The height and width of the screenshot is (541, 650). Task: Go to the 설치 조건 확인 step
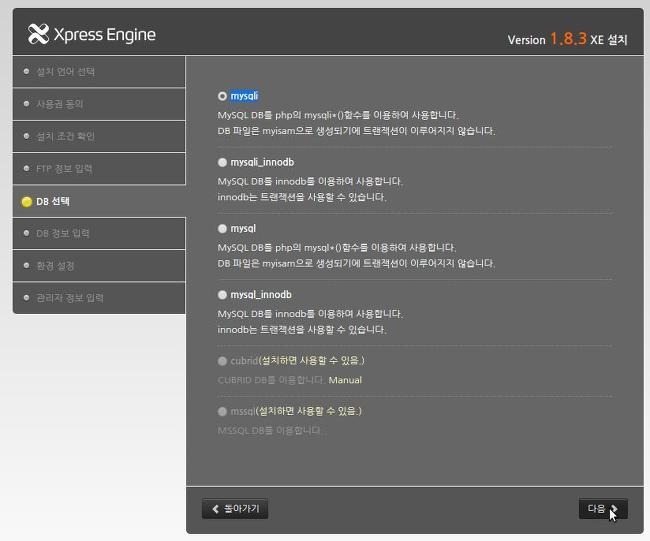pos(99,136)
